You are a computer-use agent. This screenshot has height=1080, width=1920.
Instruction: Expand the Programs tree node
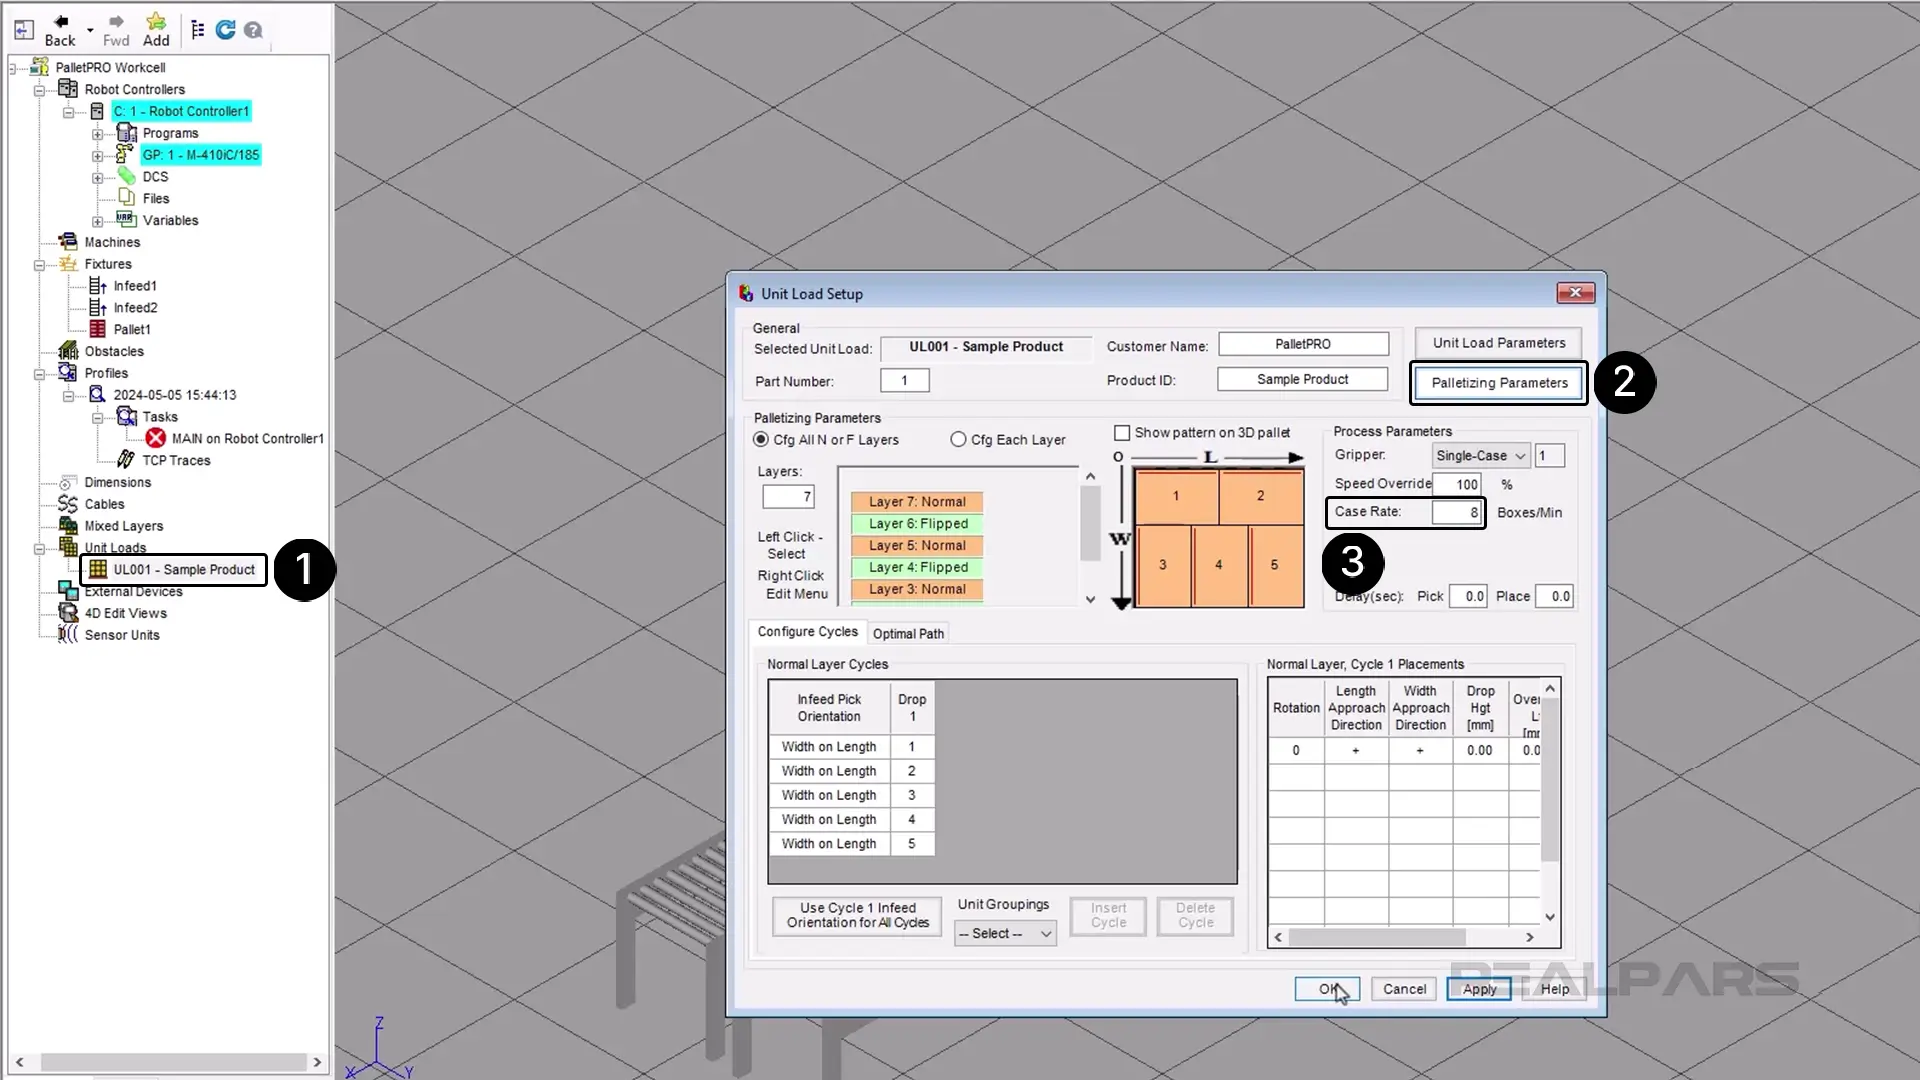98,134
